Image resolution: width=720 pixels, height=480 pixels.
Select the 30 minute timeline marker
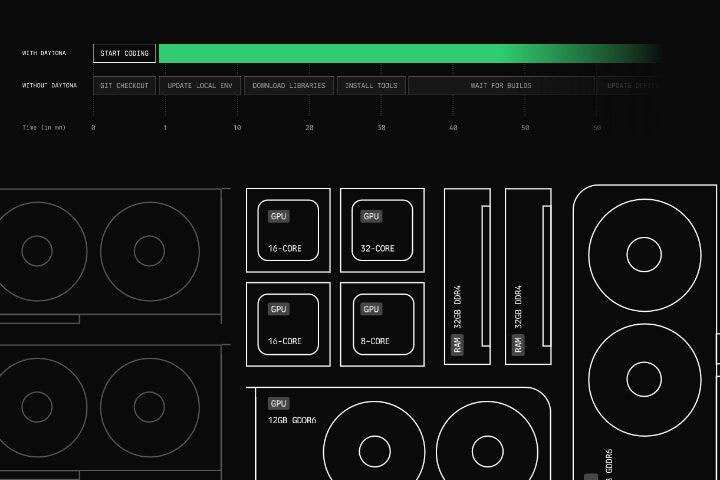[381, 128]
